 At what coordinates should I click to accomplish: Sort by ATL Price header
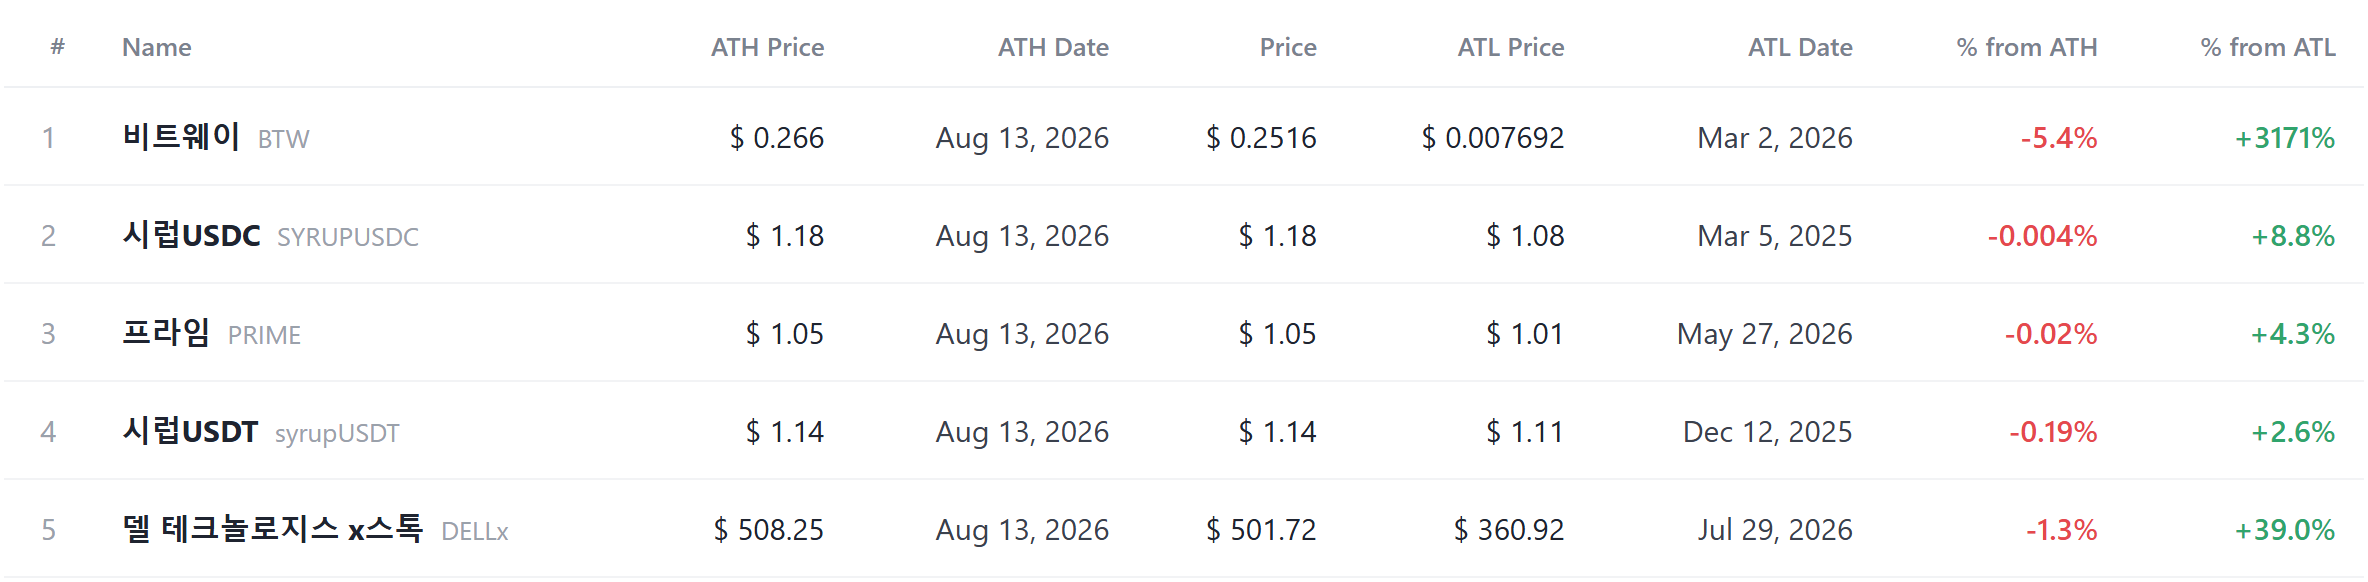click(1510, 47)
